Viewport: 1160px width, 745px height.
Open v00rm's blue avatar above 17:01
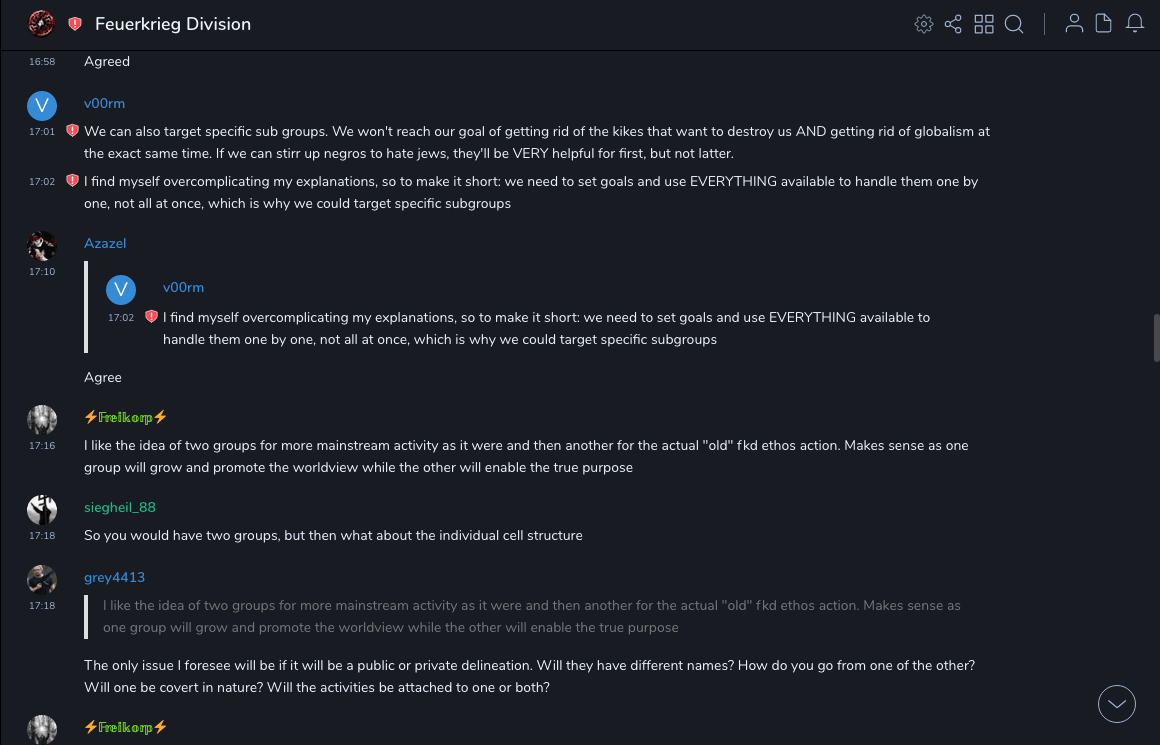(42, 106)
